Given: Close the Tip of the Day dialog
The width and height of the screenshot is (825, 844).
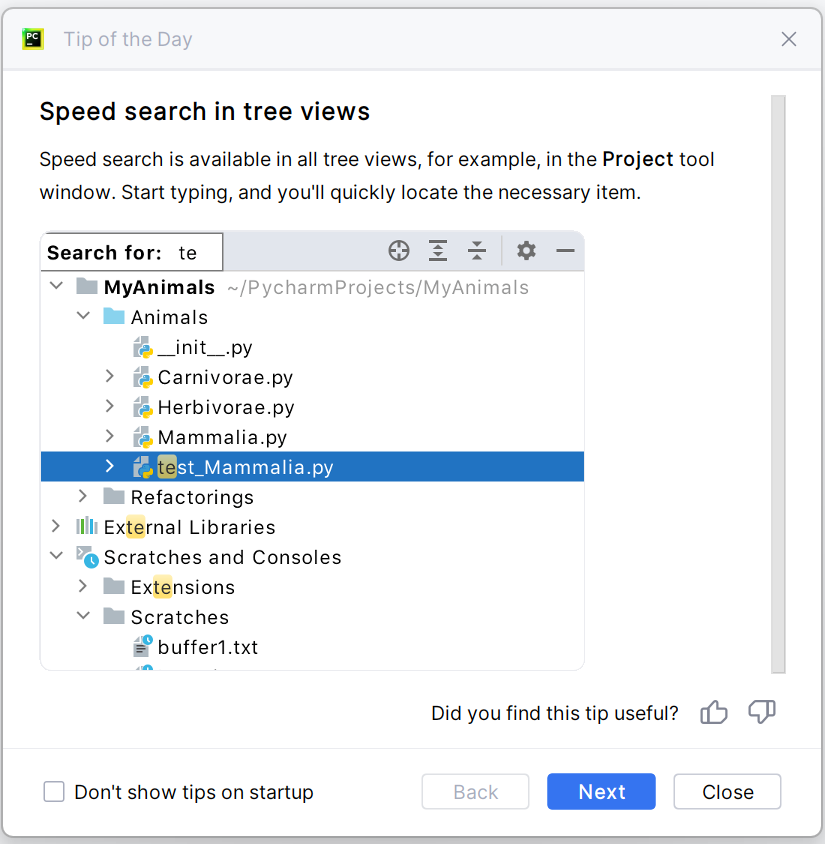Looking at the screenshot, I should [727, 792].
